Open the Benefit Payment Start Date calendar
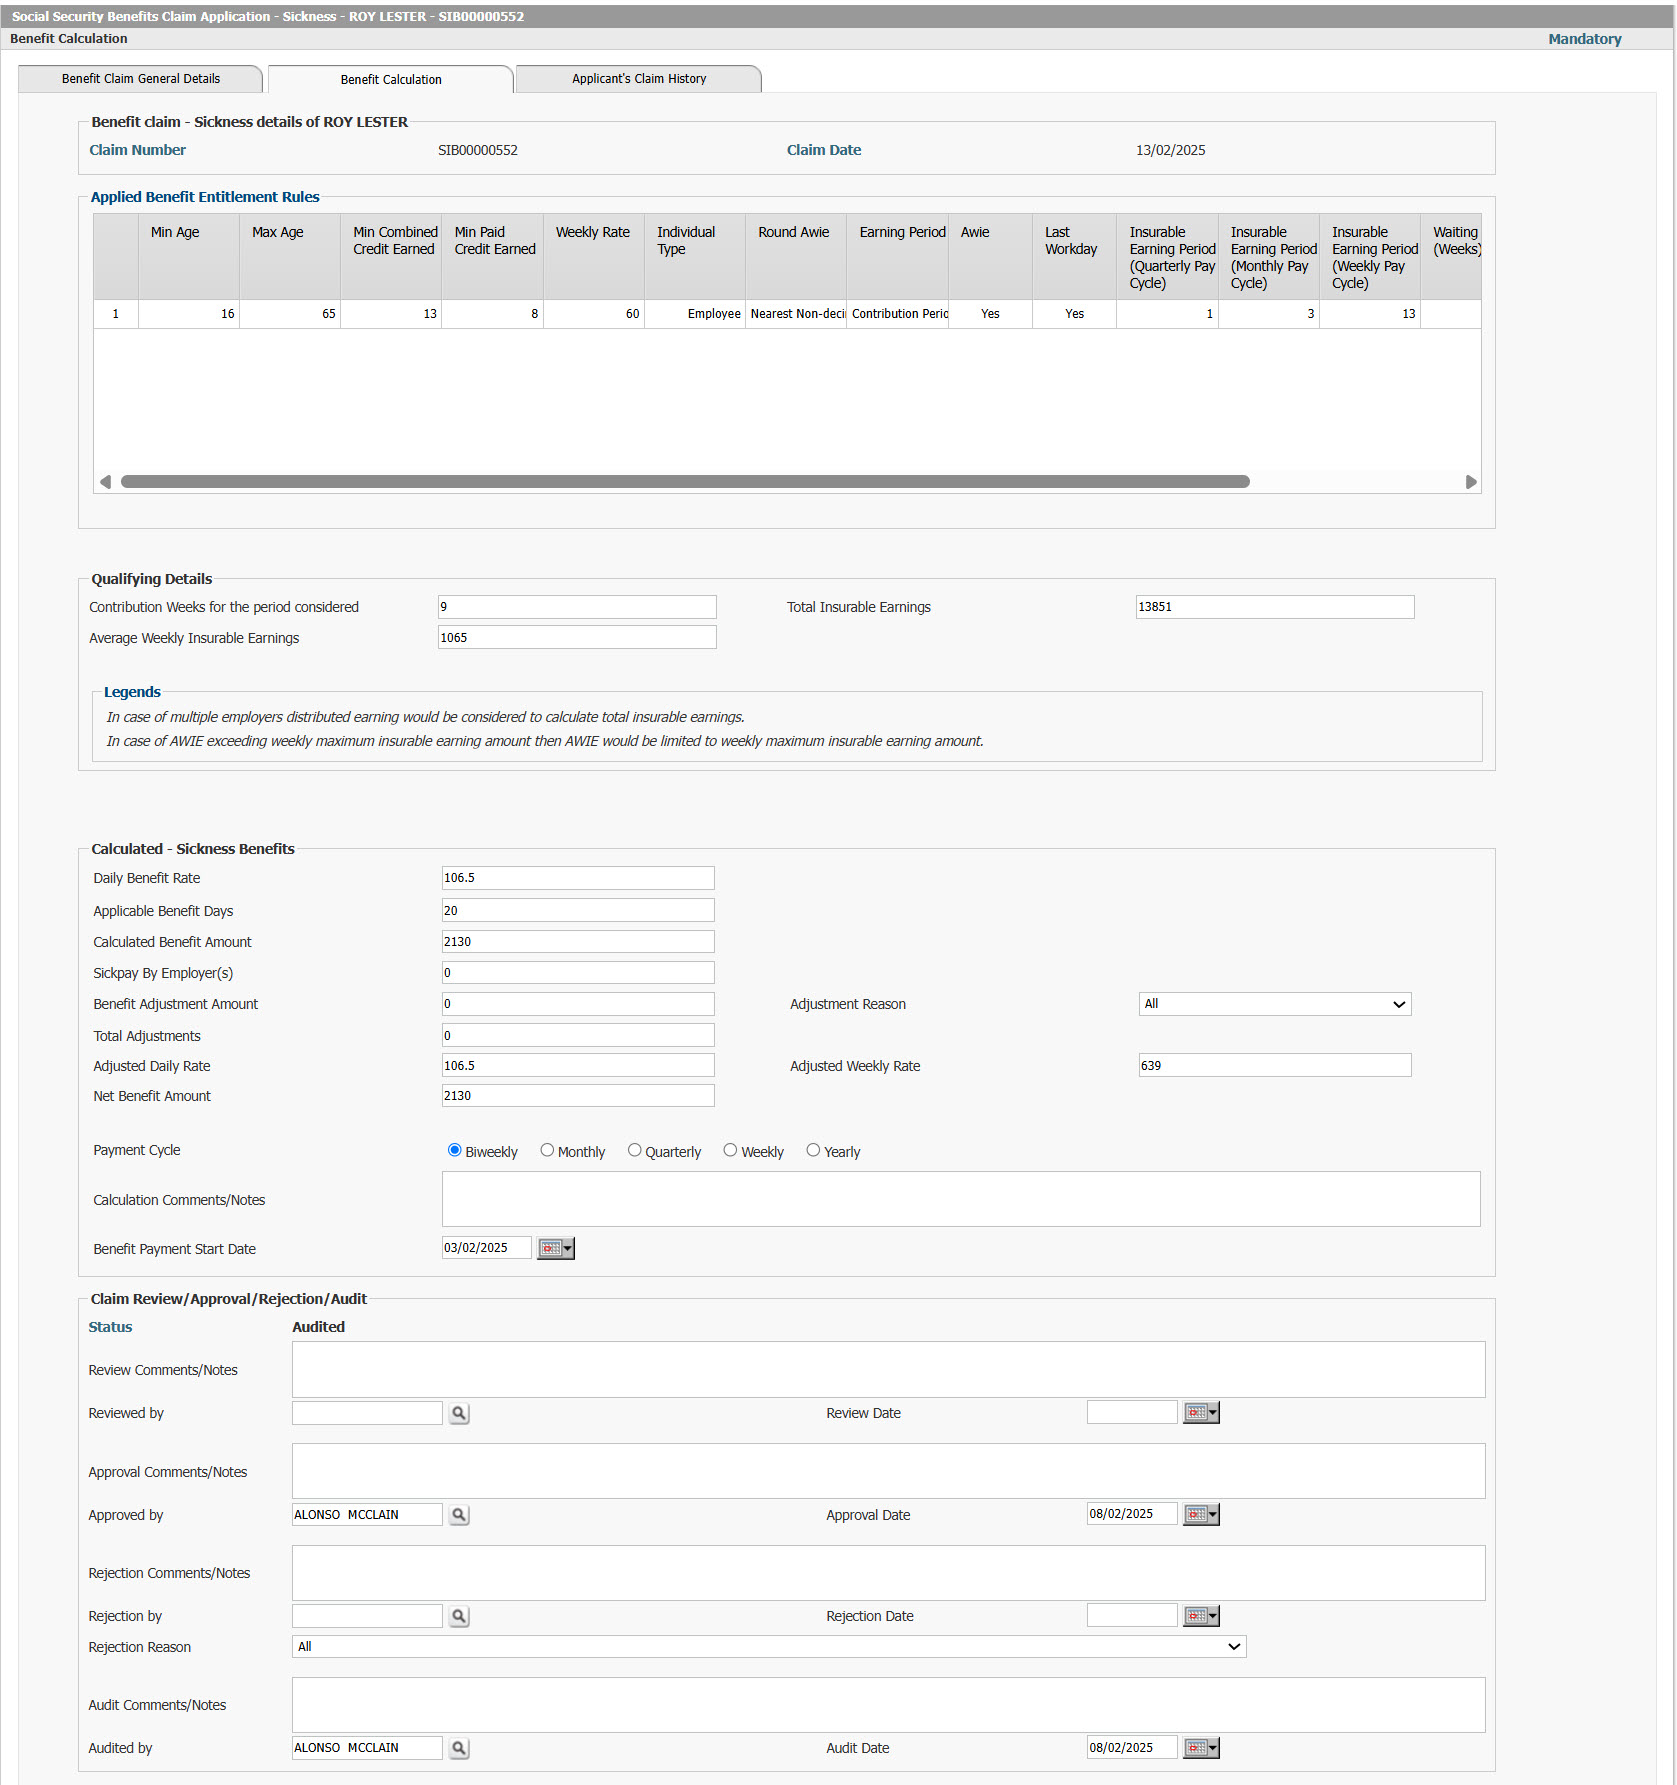1677x1785 pixels. [x=555, y=1248]
